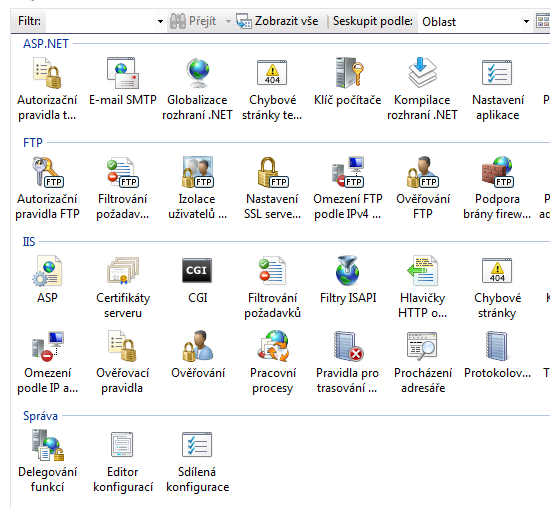The width and height of the screenshot is (550, 509).
Task: Open the ASP feature in IIS
Action: 47,280
